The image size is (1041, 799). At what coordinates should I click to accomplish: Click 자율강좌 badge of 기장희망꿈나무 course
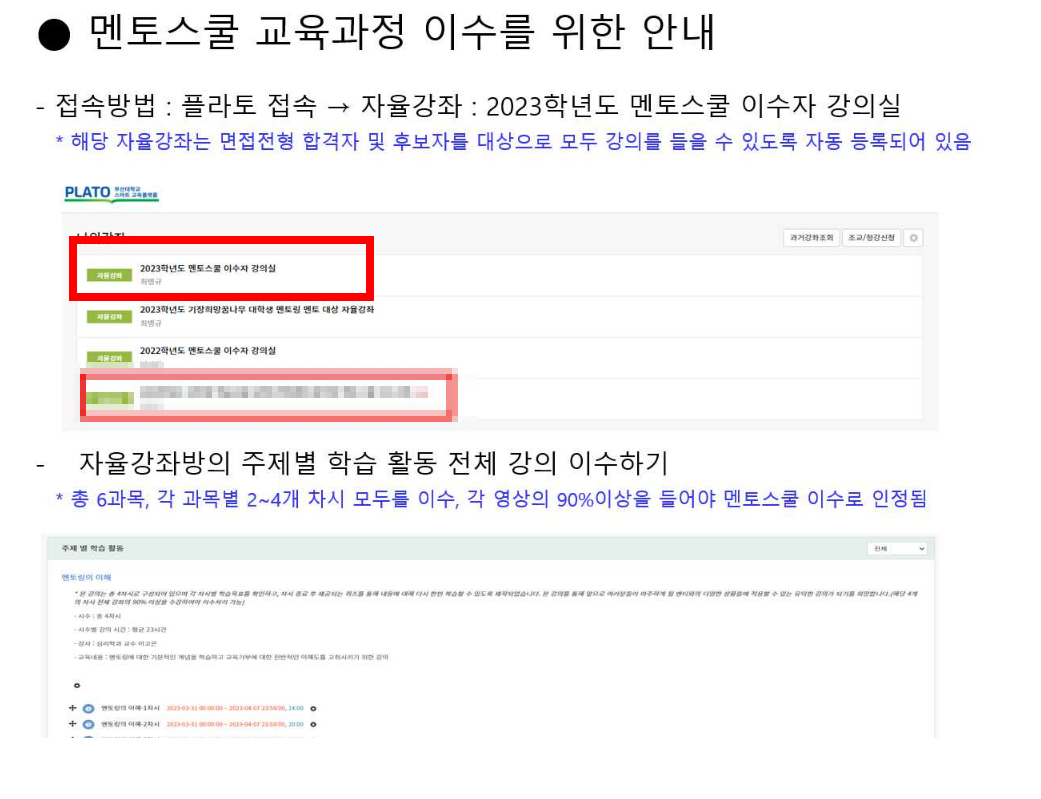[x=110, y=317]
